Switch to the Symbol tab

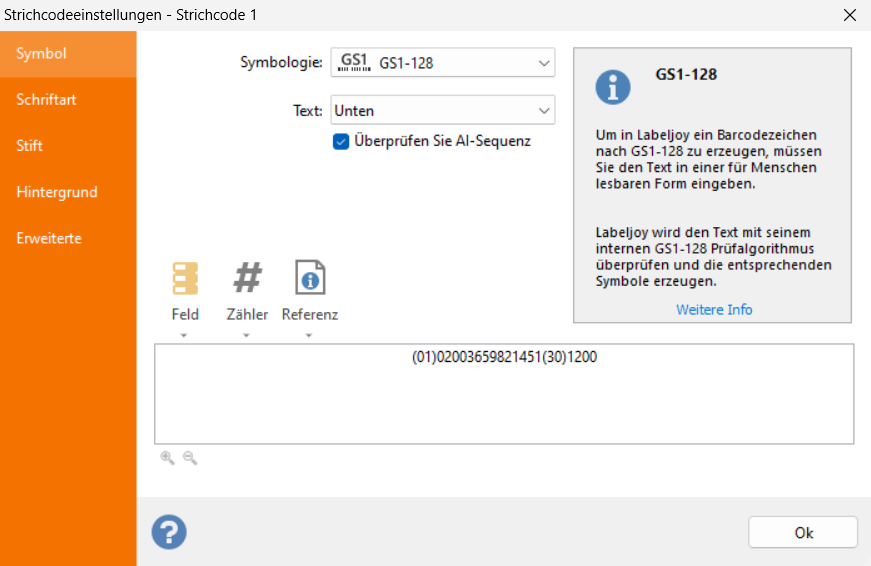[68, 54]
